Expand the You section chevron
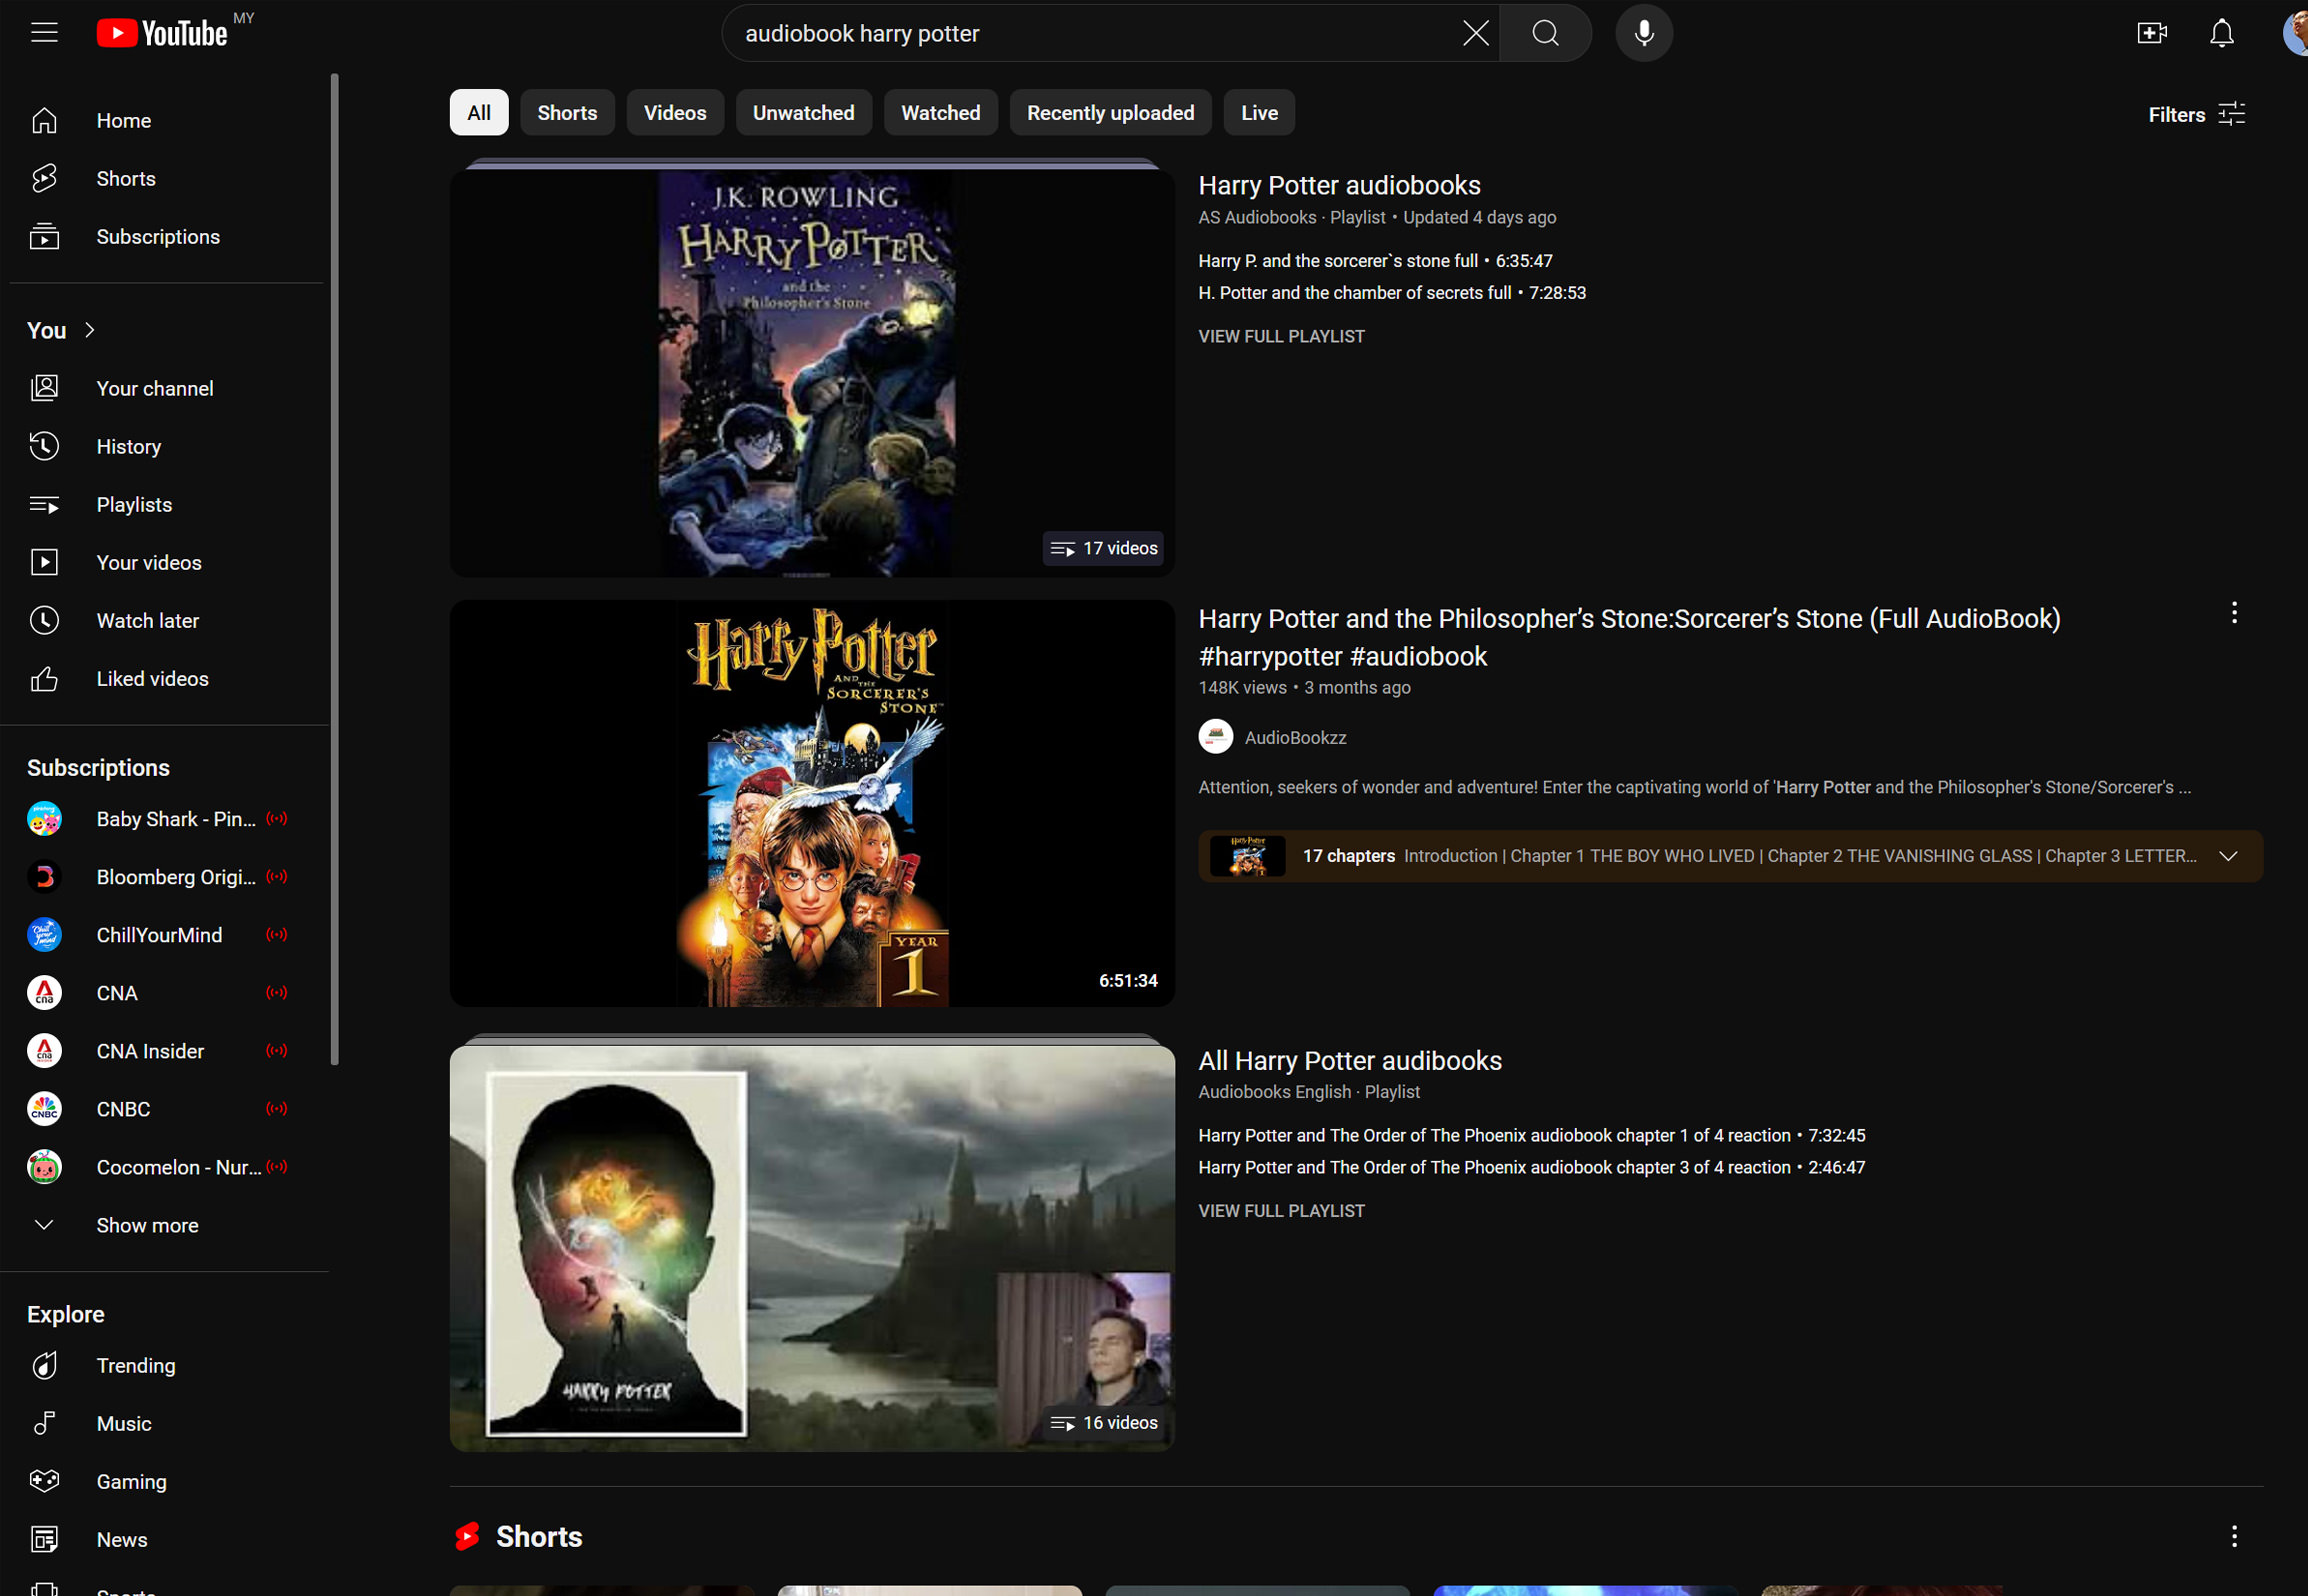 (x=90, y=330)
